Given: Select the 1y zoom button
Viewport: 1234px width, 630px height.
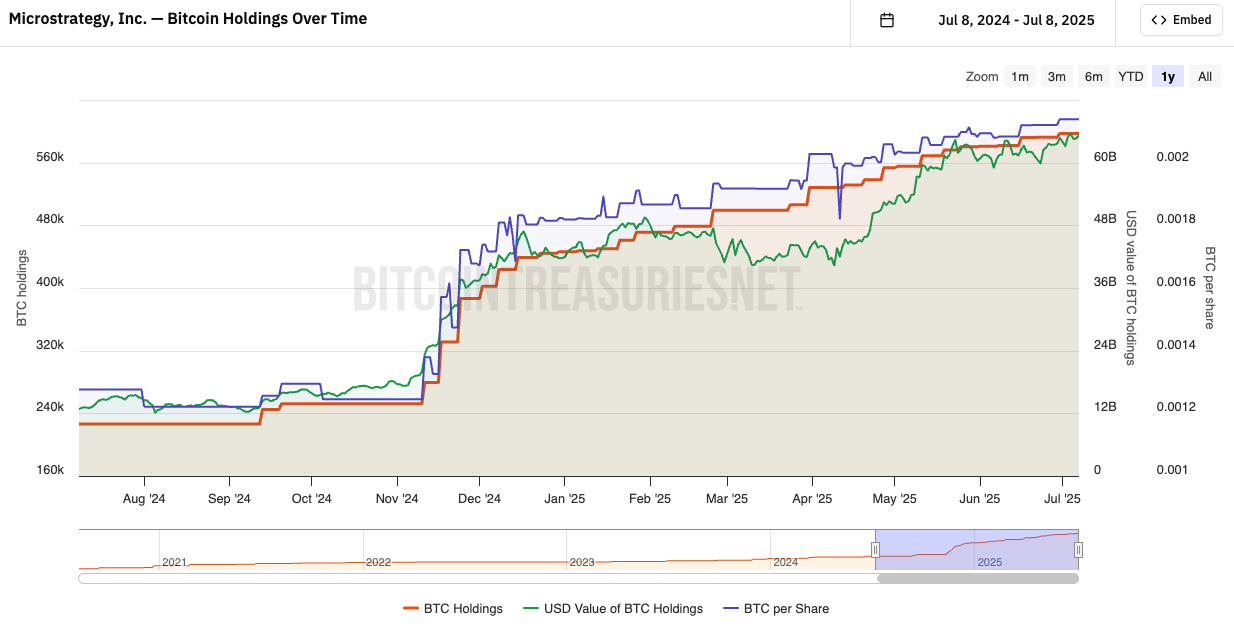Looking at the screenshot, I should 1167,77.
